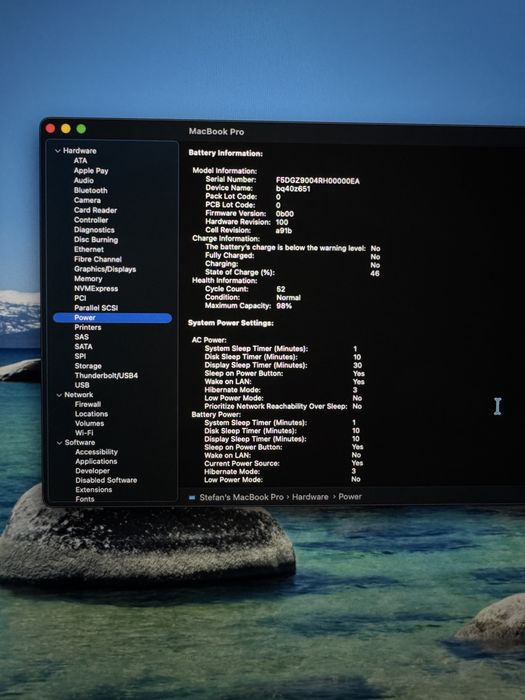
Task: Open Storage in the sidebar
Action: (x=88, y=366)
